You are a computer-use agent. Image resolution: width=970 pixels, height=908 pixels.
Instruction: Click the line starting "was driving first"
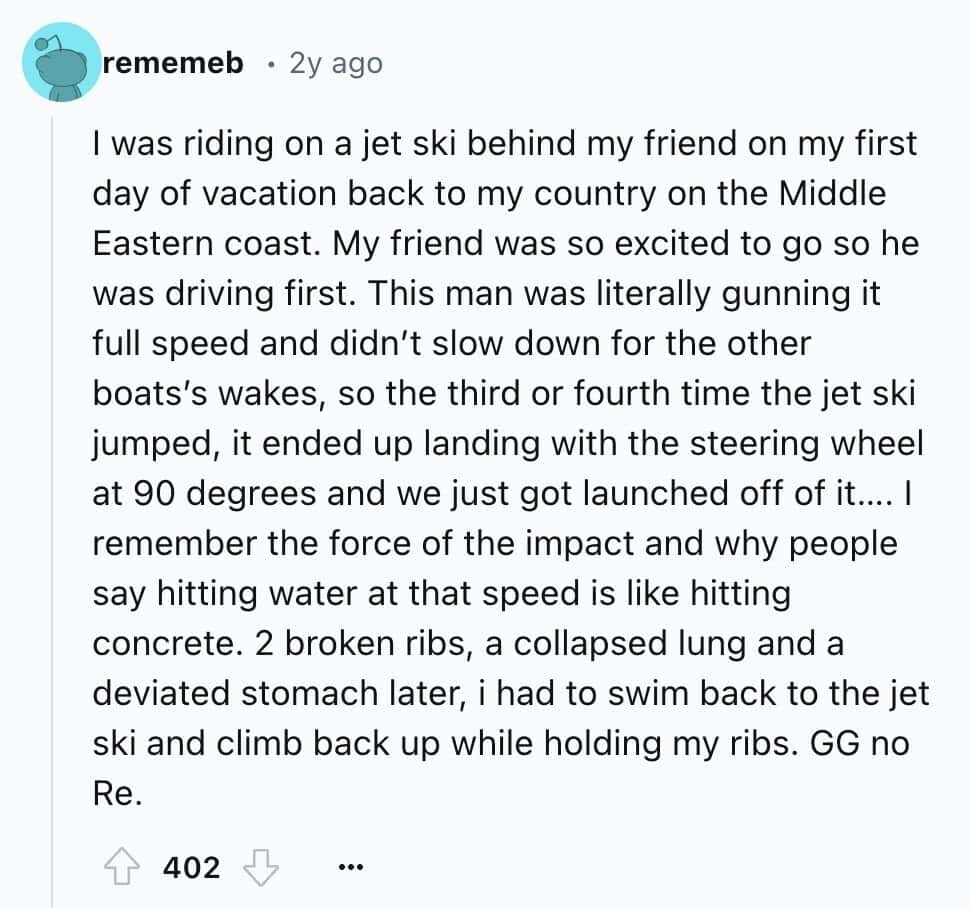490,294
